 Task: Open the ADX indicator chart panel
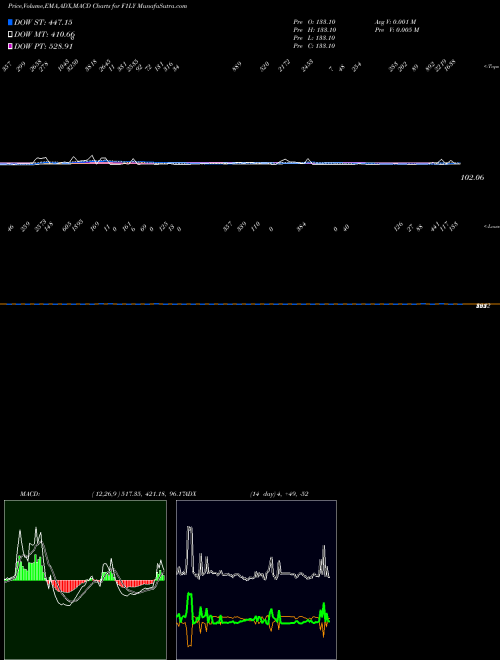(x=256, y=580)
